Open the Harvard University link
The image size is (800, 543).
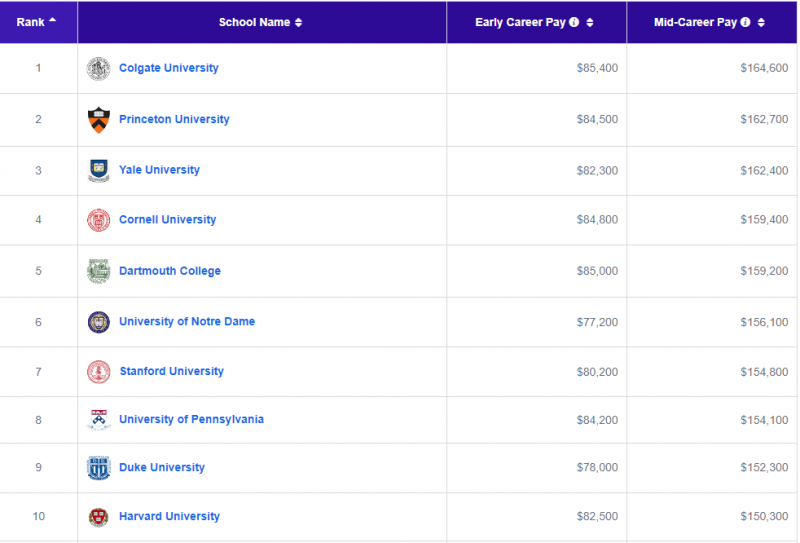(x=169, y=516)
